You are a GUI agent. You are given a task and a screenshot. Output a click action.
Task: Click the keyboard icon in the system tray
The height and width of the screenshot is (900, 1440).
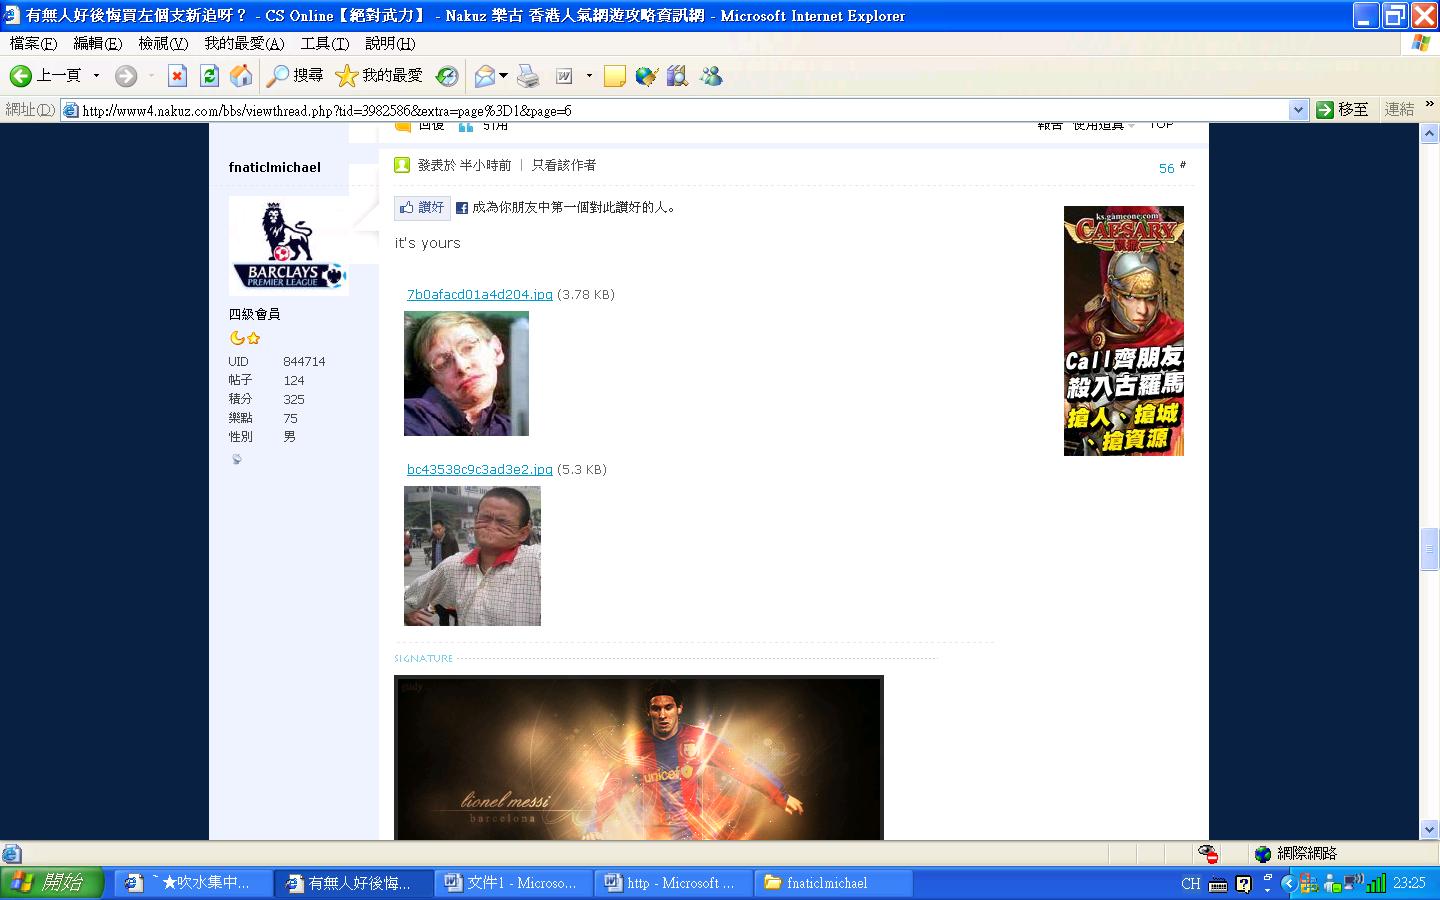coord(1218,884)
